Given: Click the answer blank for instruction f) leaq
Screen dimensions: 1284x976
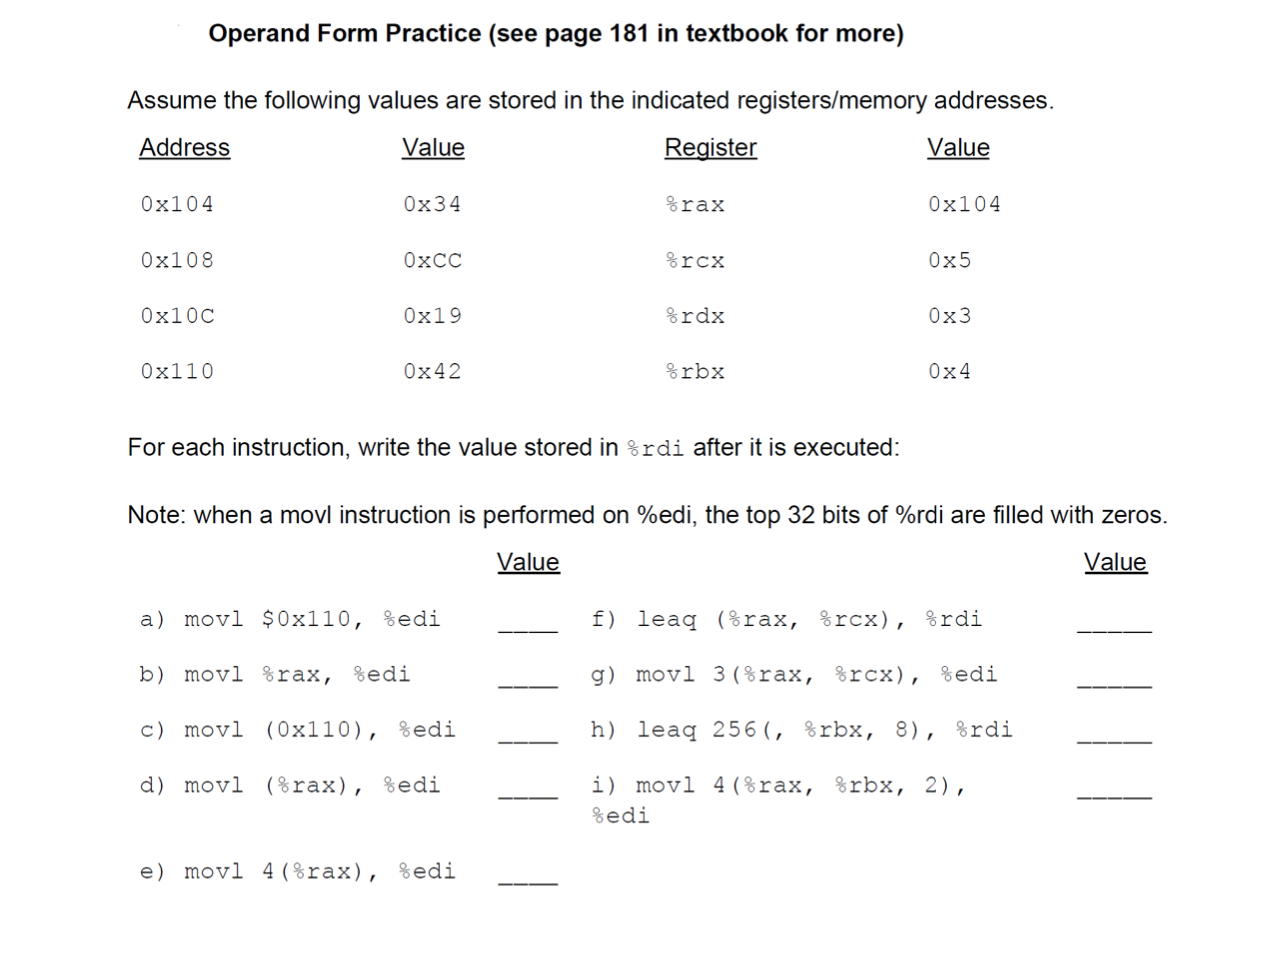Looking at the screenshot, I should 1114,630.
